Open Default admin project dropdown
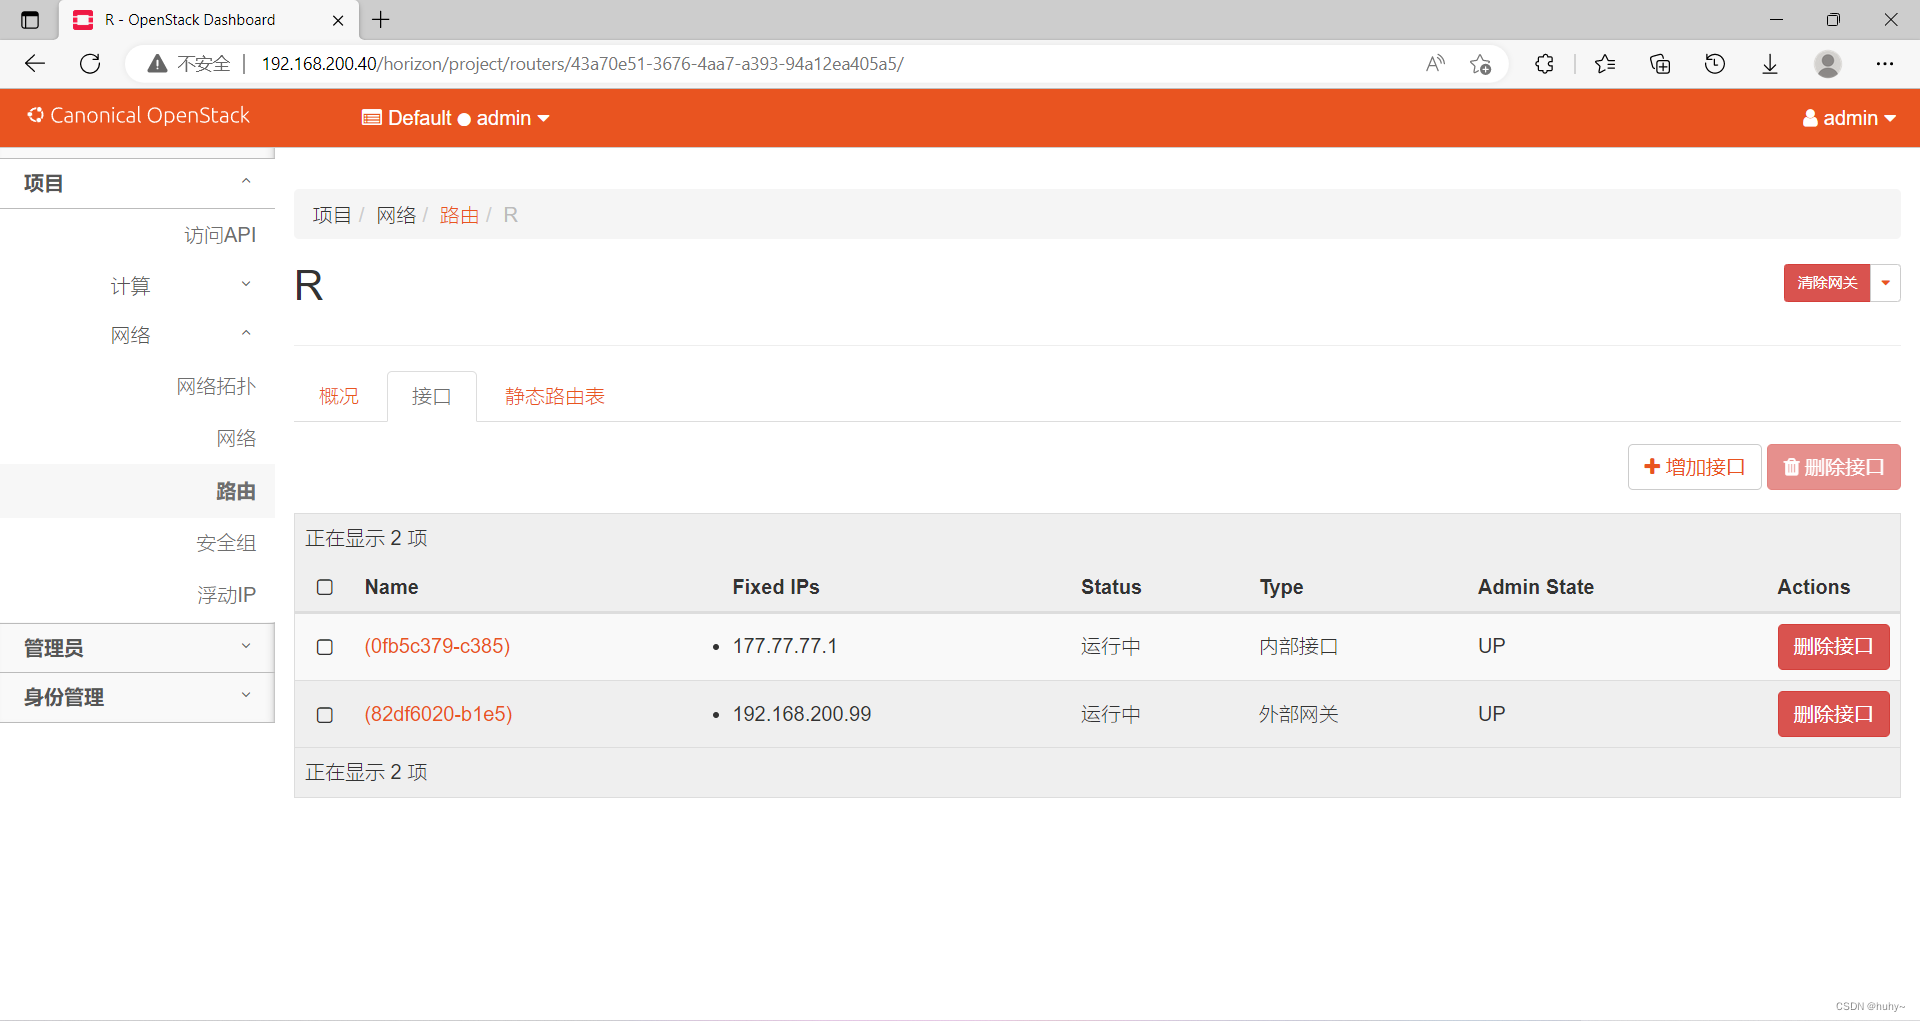 pos(456,118)
